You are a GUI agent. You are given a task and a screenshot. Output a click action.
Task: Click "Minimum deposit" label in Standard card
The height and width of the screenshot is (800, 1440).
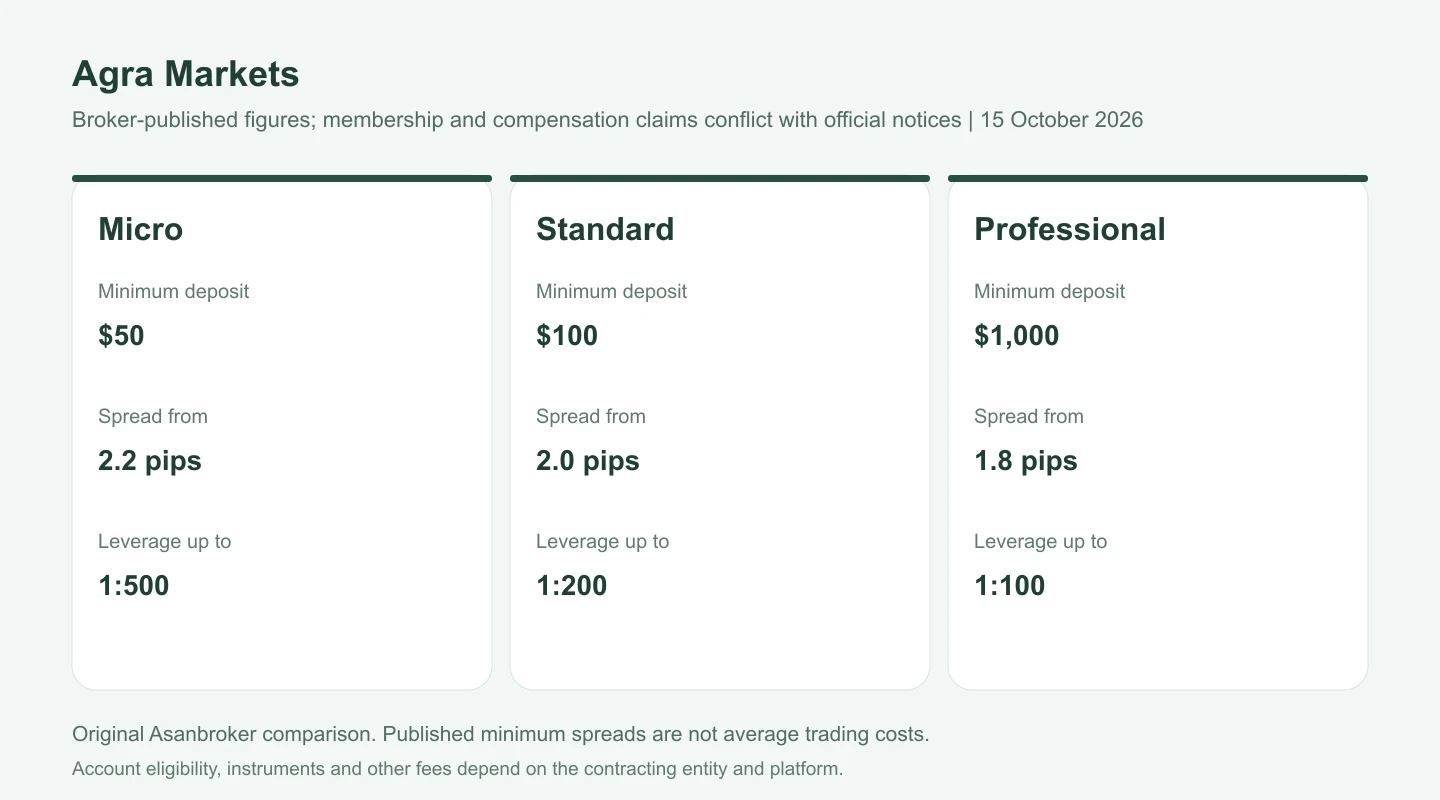[x=612, y=292]
